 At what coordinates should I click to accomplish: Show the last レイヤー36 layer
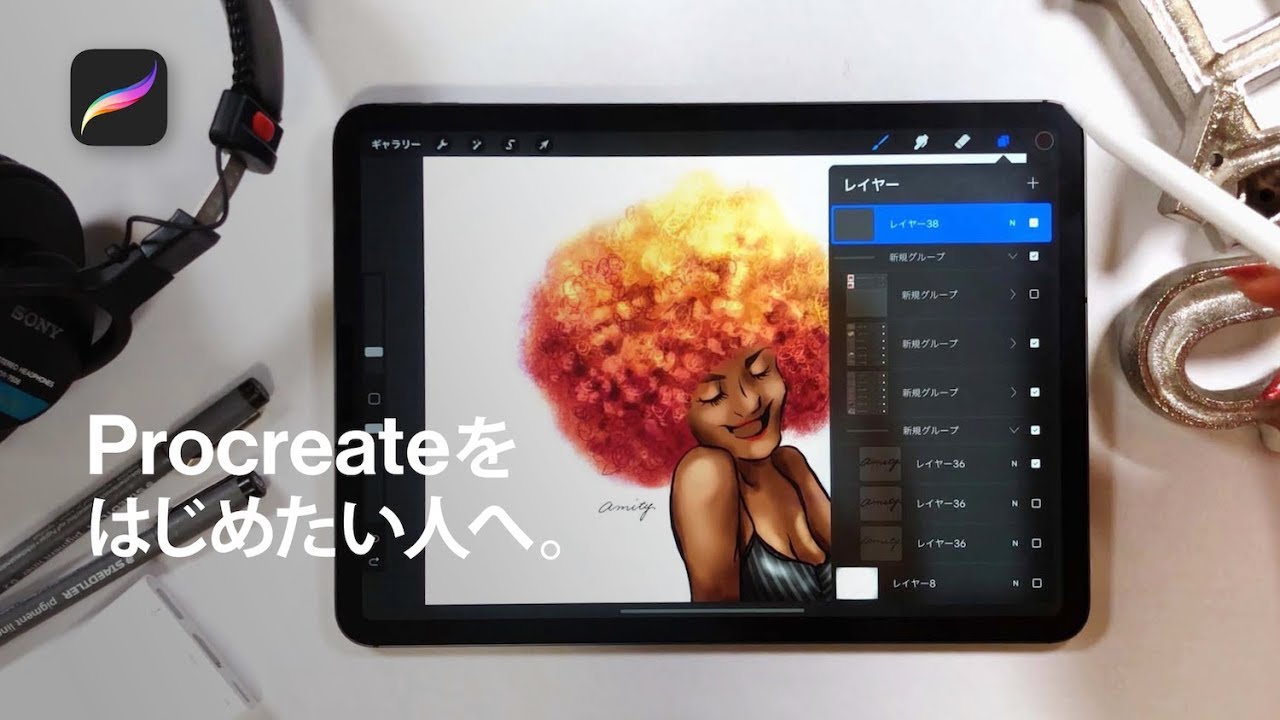pyautogui.click(x=1035, y=543)
